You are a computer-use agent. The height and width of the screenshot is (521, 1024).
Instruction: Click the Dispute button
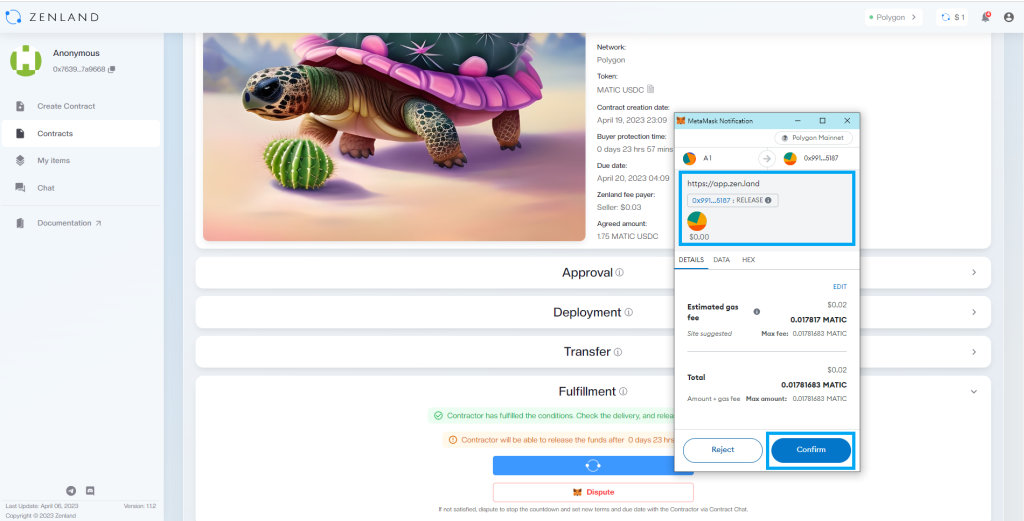click(593, 492)
